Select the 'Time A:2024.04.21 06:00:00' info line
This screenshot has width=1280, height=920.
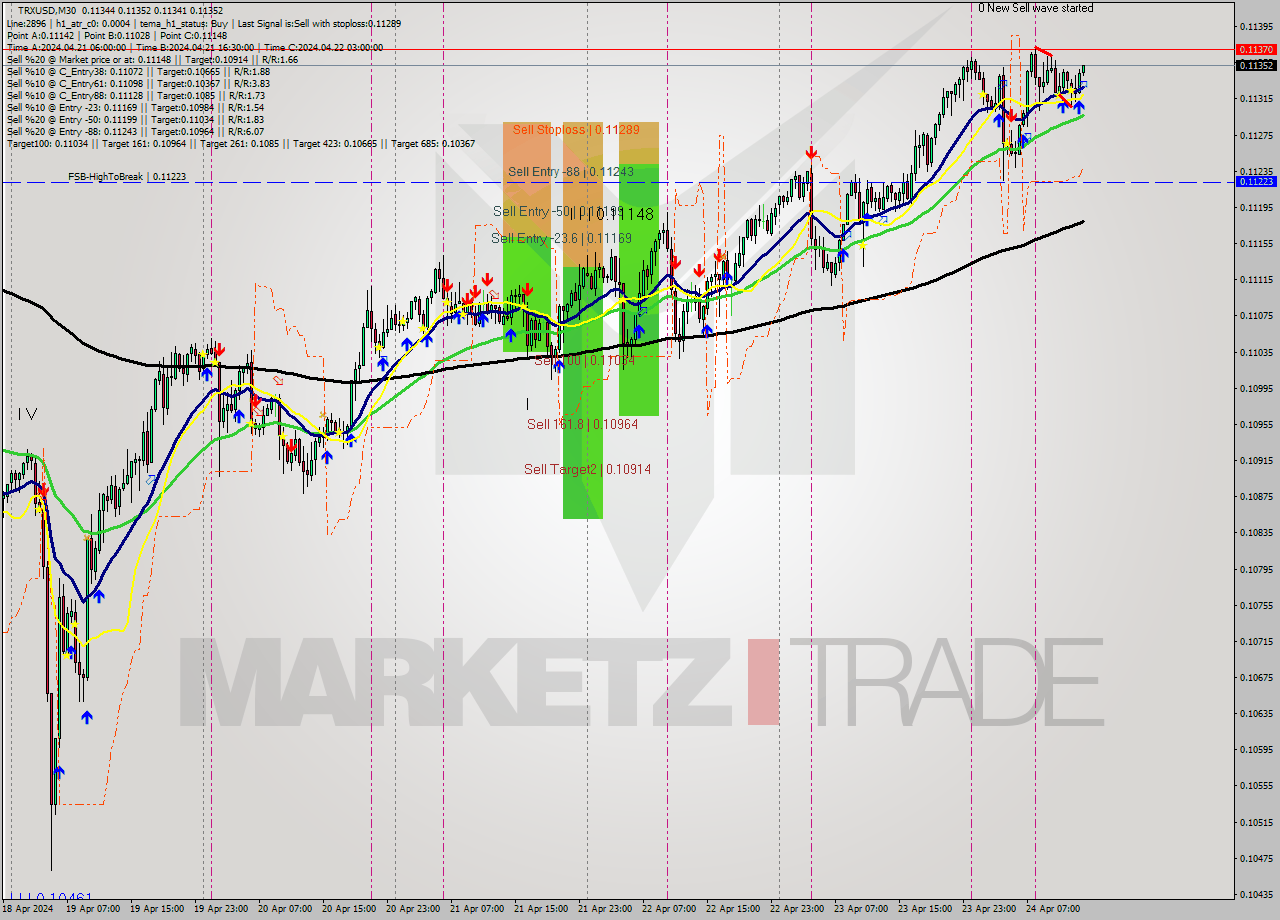194,47
